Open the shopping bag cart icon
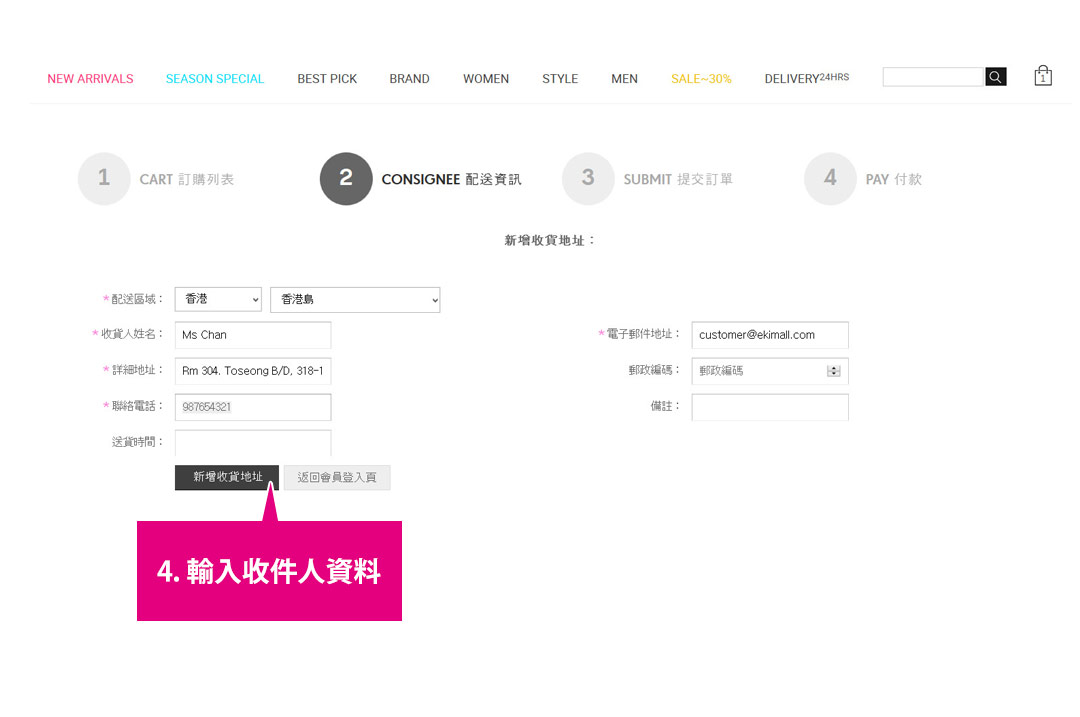Screen dimensions: 1080x717 coord(1043,76)
